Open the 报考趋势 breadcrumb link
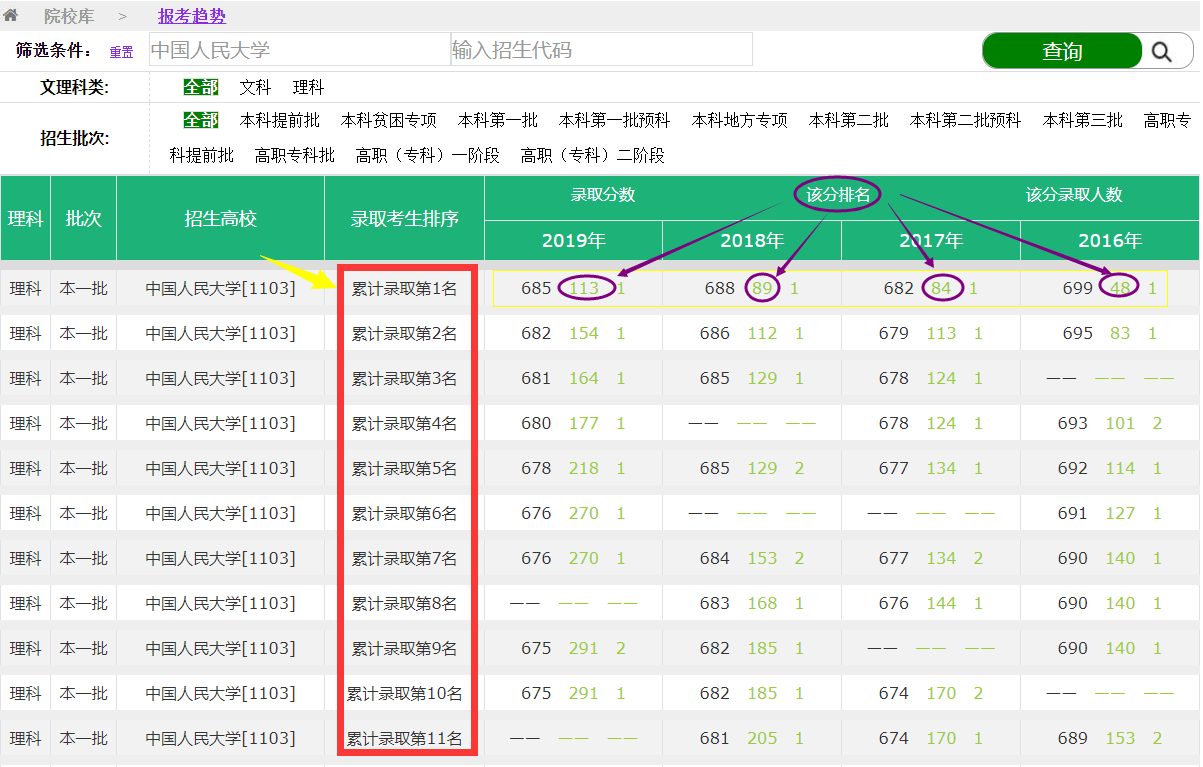Screen dimensions: 1203x767 click(x=192, y=16)
